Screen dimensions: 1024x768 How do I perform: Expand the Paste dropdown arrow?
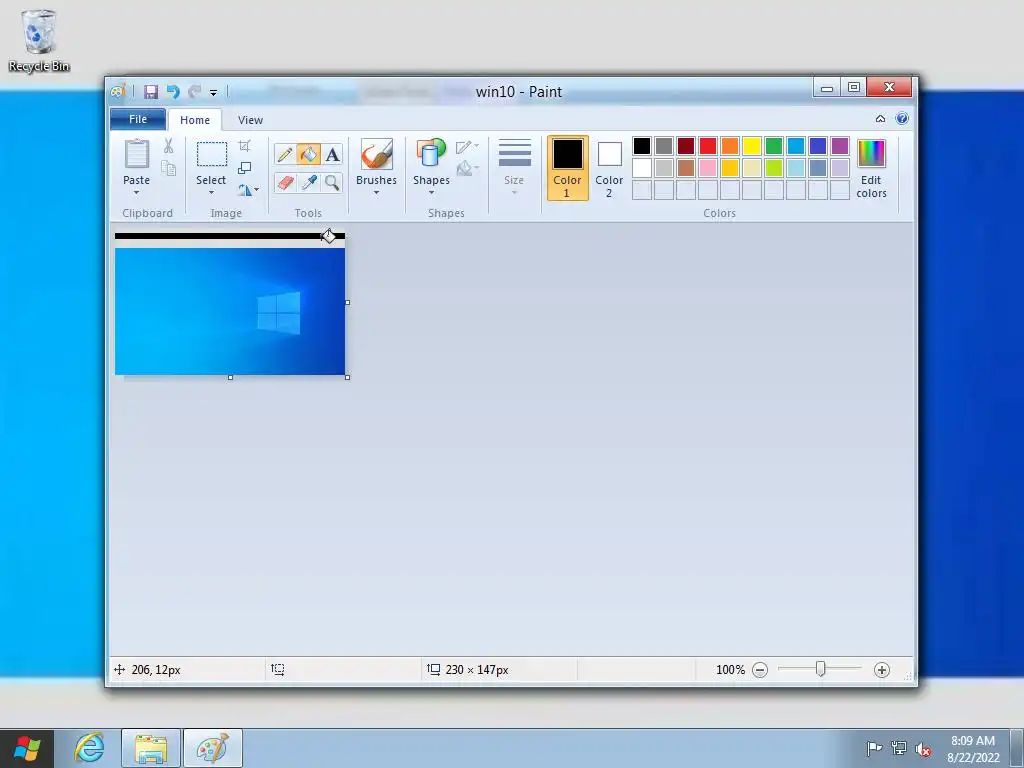[x=136, y=193]
